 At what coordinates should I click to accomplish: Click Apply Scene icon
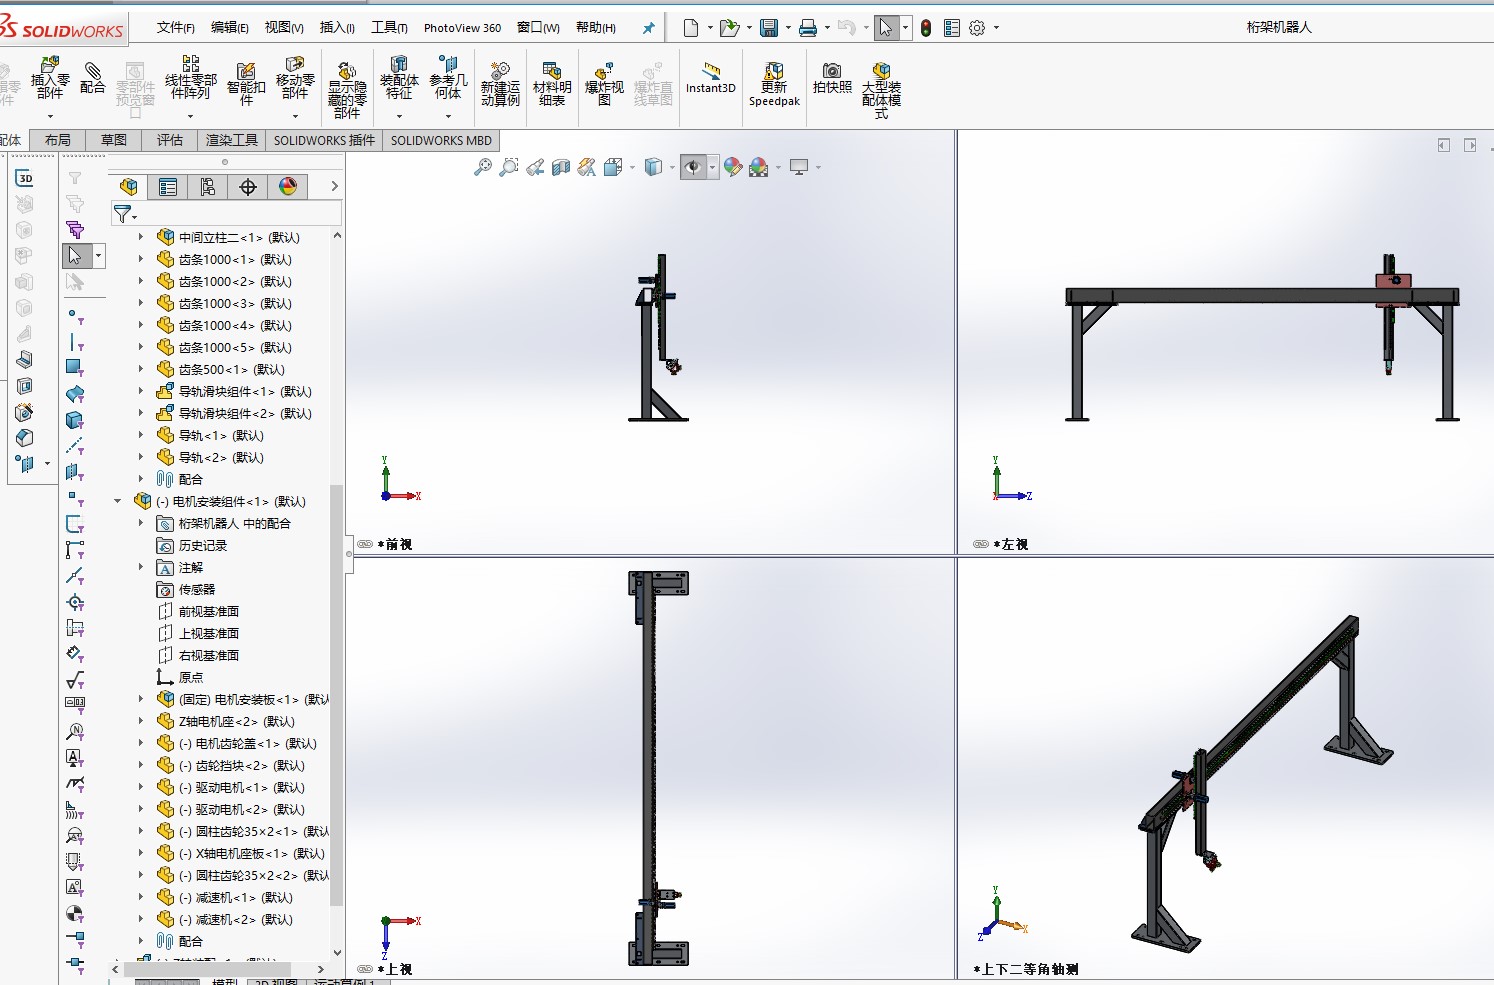tap(759, 167)
